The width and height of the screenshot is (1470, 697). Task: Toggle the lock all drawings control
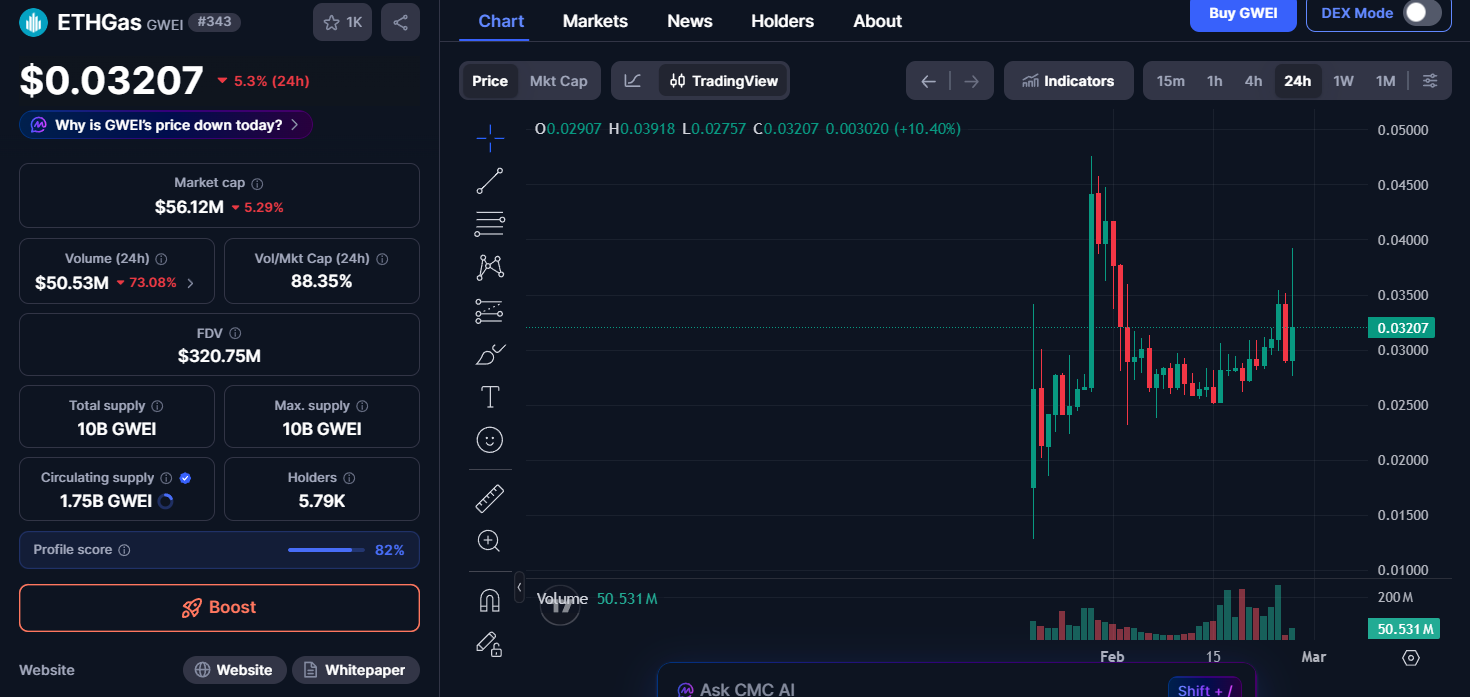(490, 645)
